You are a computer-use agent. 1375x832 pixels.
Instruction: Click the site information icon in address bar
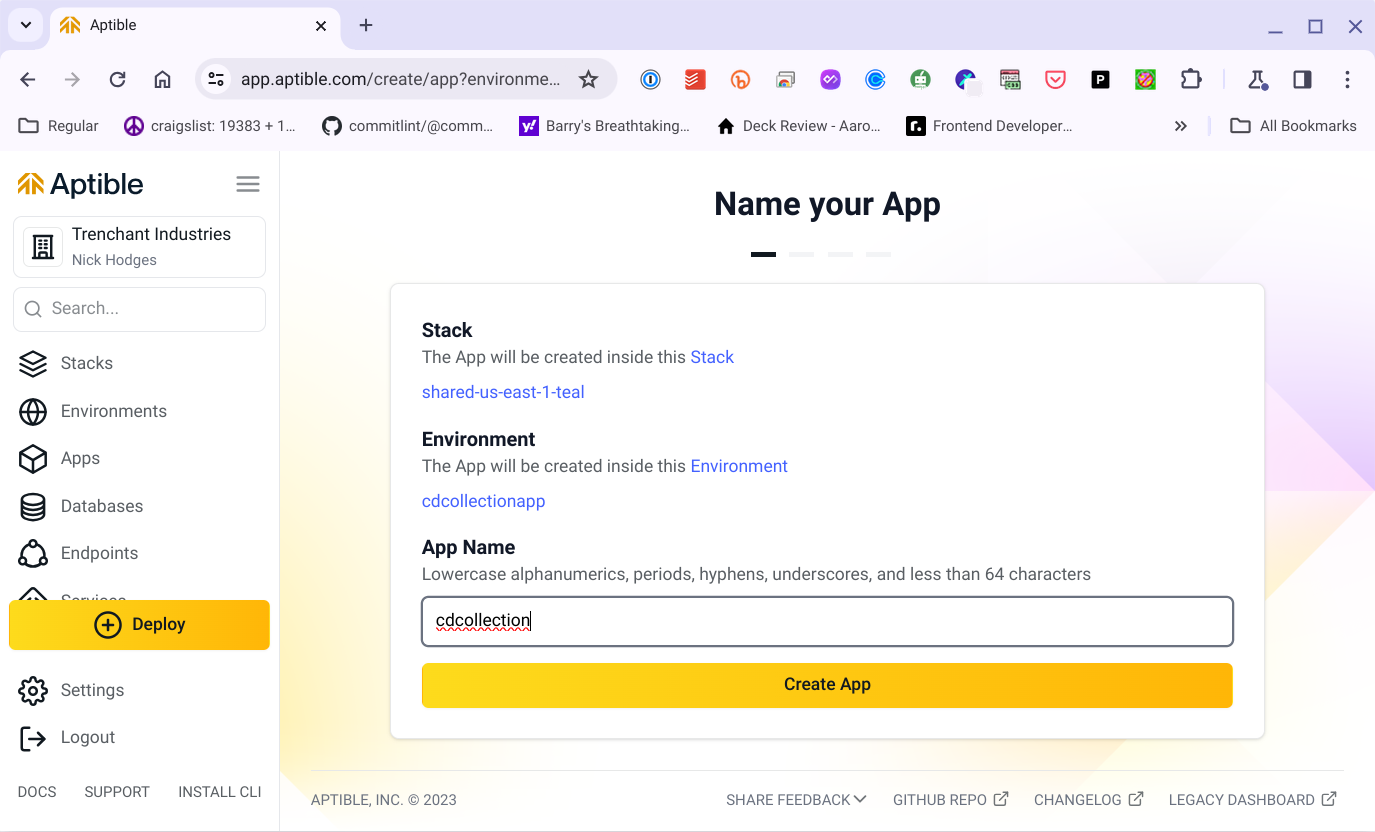click(216, 80)
